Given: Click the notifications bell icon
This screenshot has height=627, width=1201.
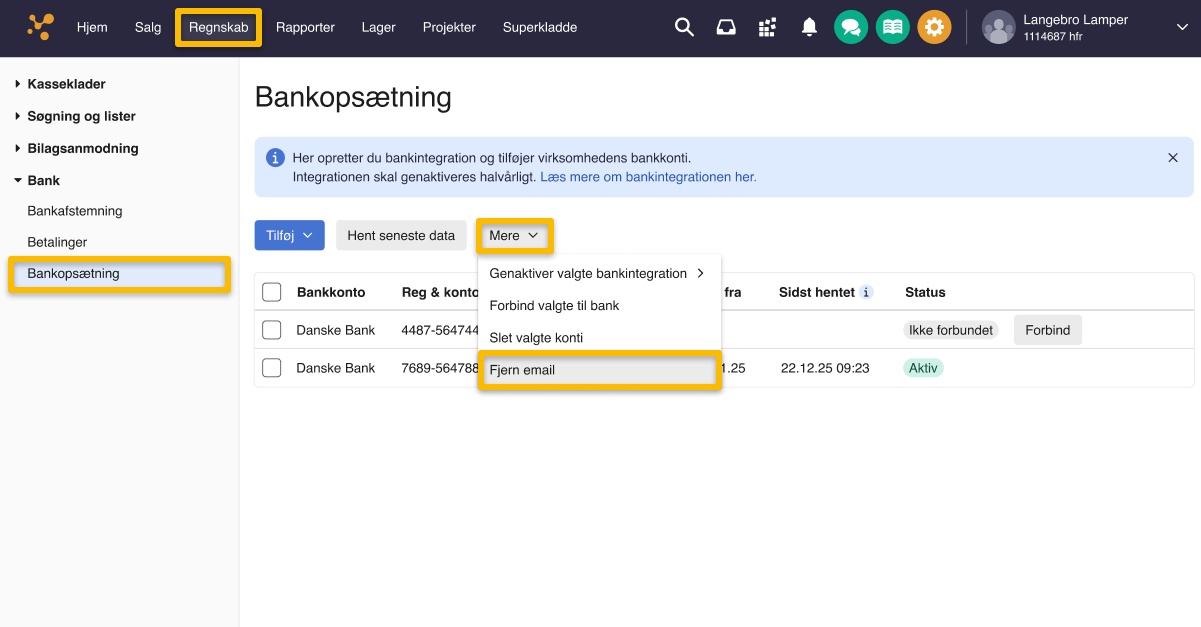Looking at the screenshot, I should [809, 27].
